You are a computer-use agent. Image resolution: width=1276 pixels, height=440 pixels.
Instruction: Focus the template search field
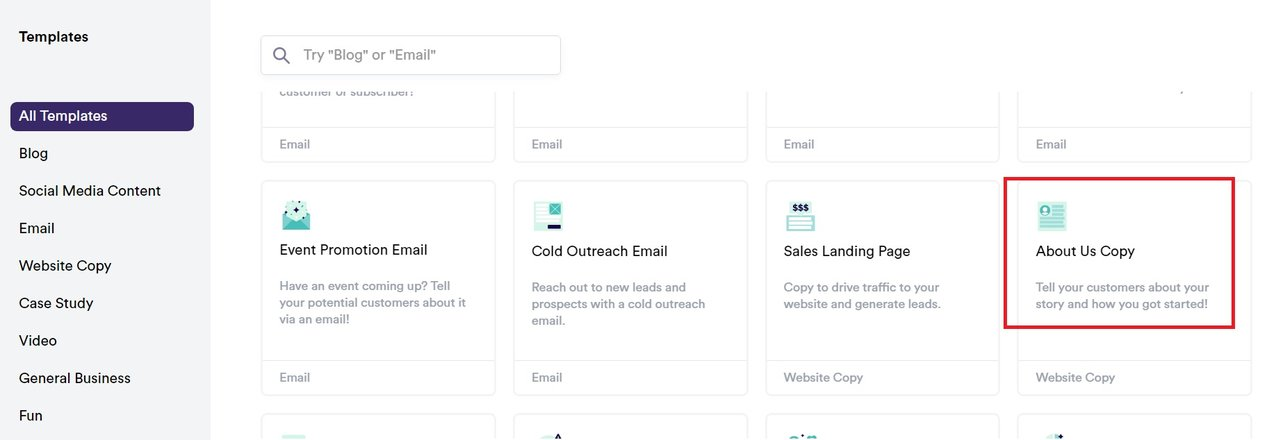pos(410,55)
